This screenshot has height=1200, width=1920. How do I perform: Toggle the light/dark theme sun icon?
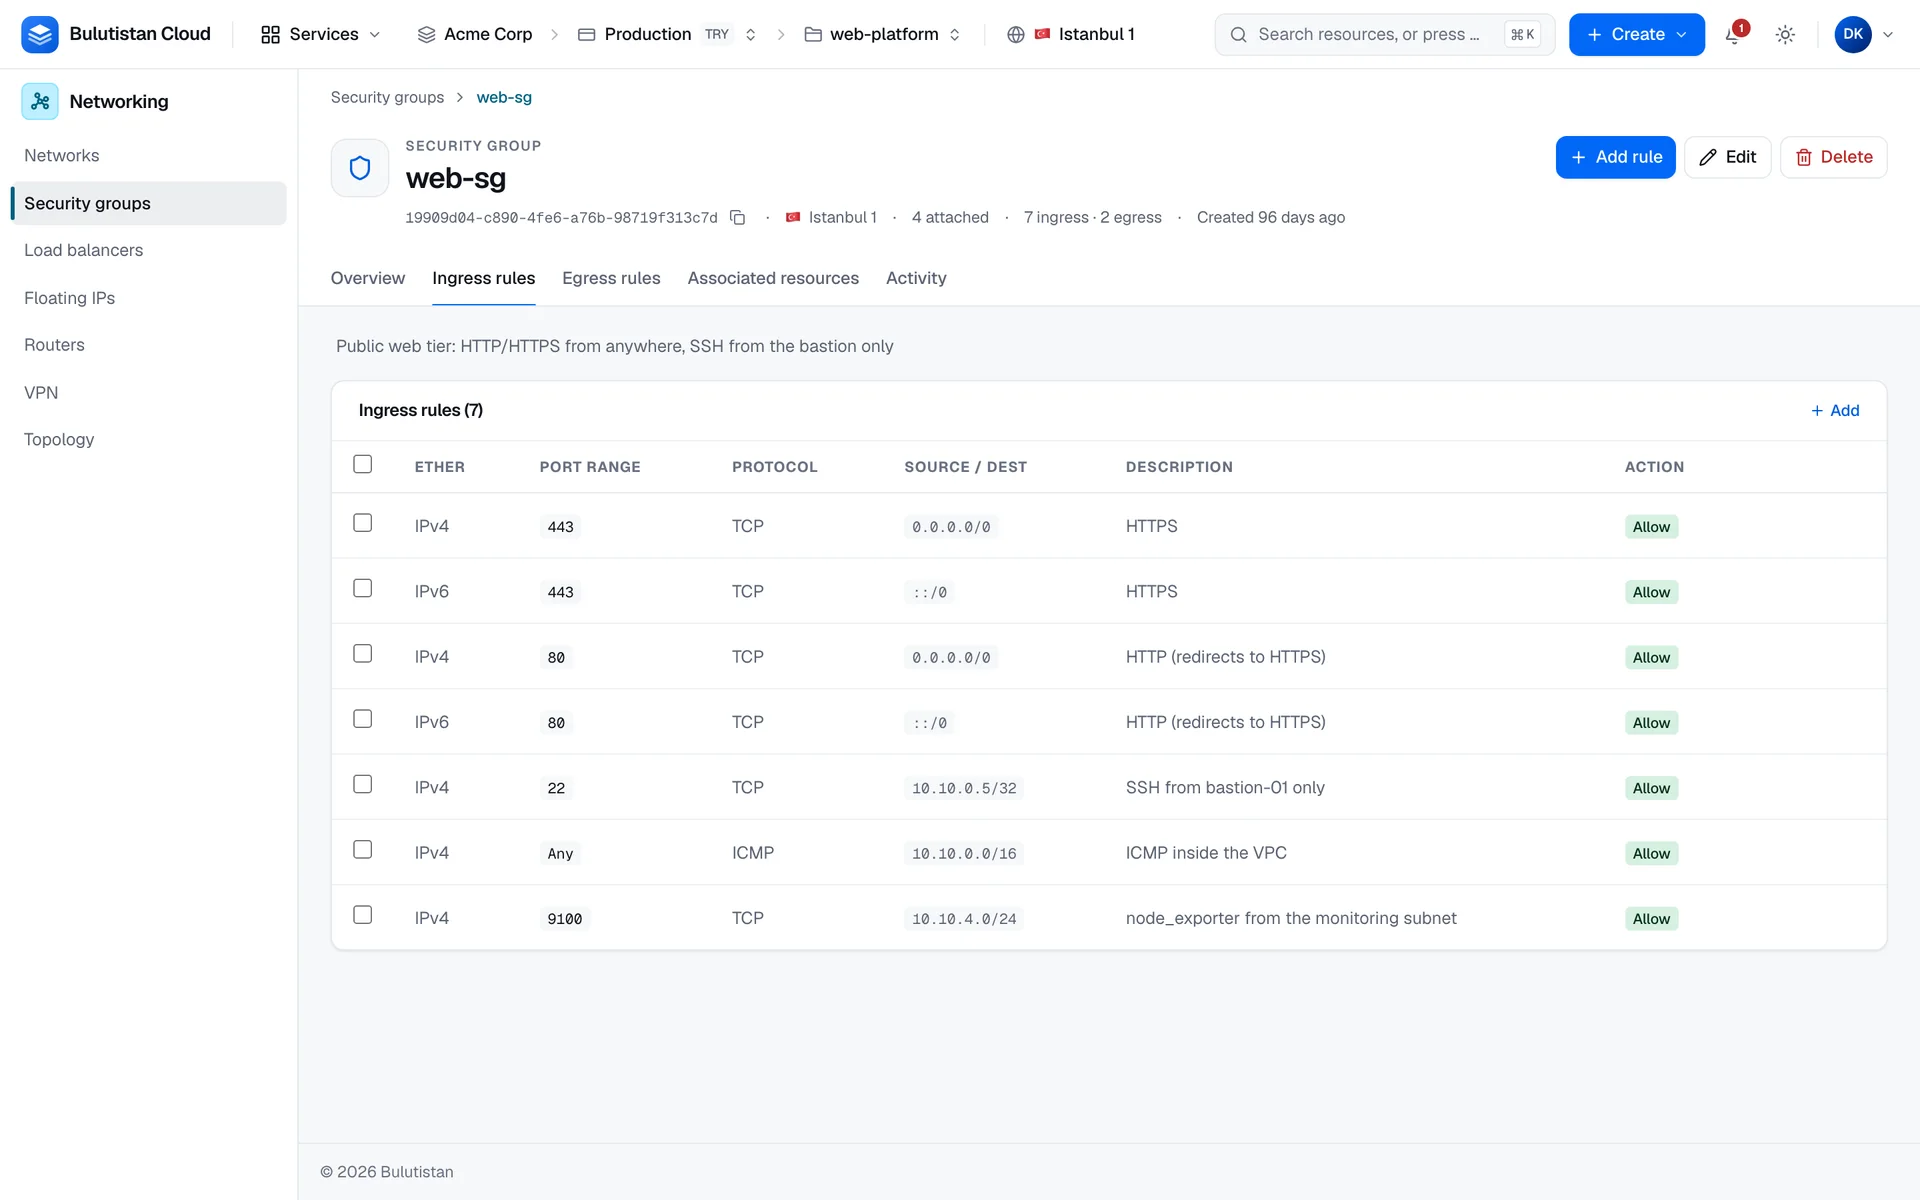click(x=1785, y=34)
